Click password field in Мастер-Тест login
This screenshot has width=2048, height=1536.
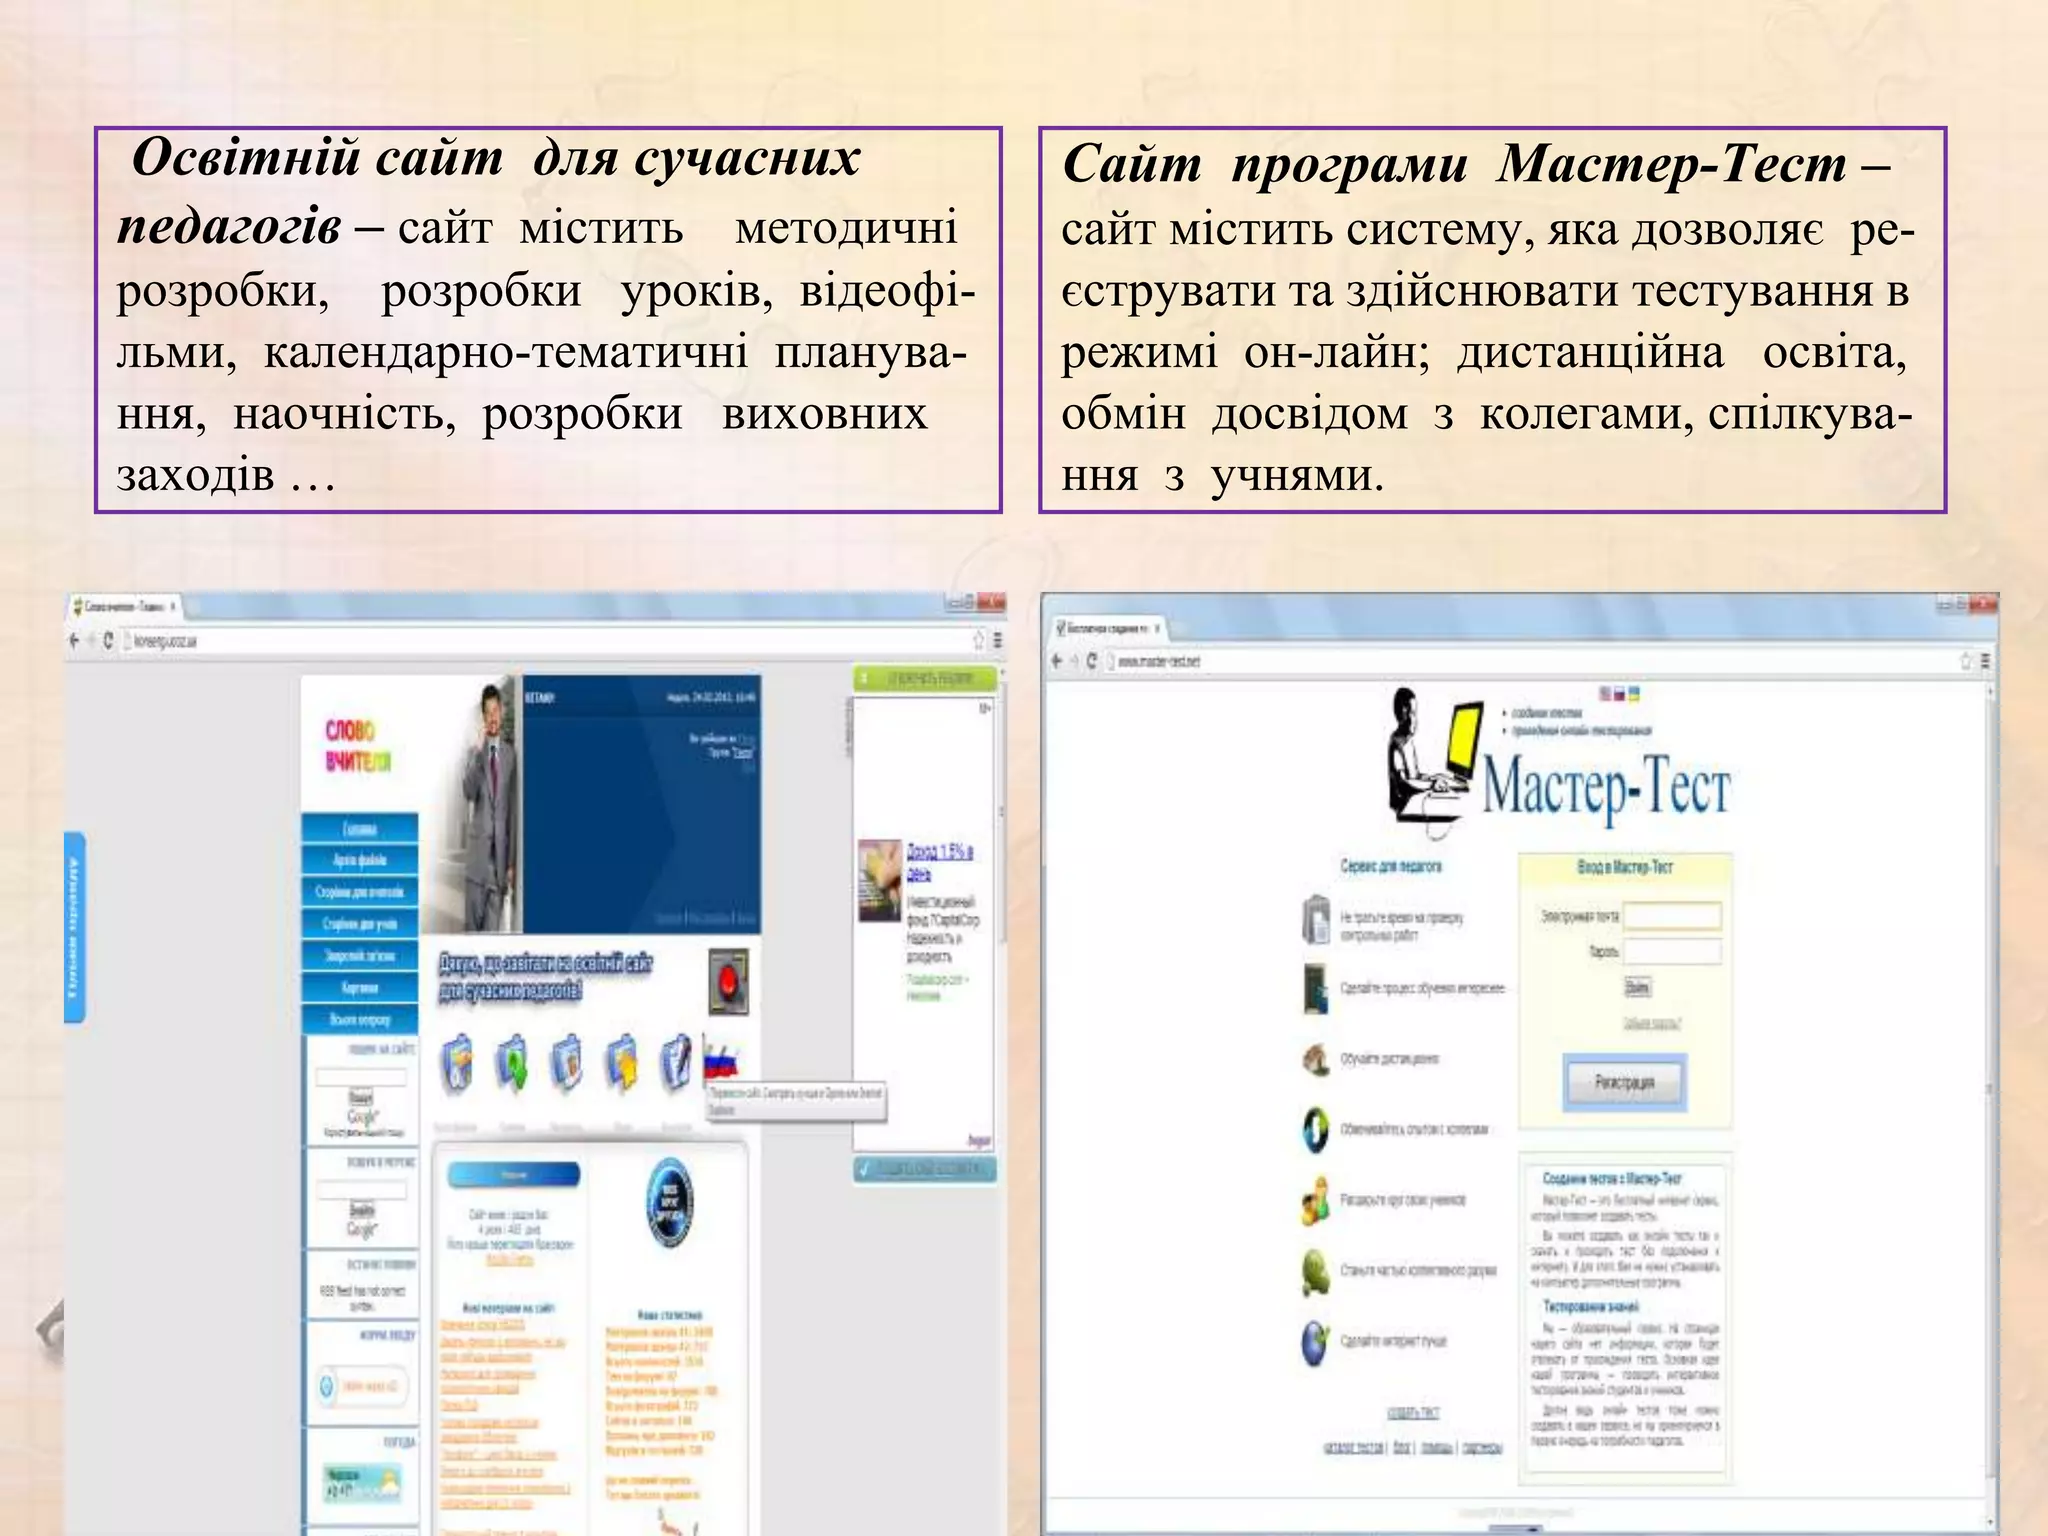pos(1672,951)
